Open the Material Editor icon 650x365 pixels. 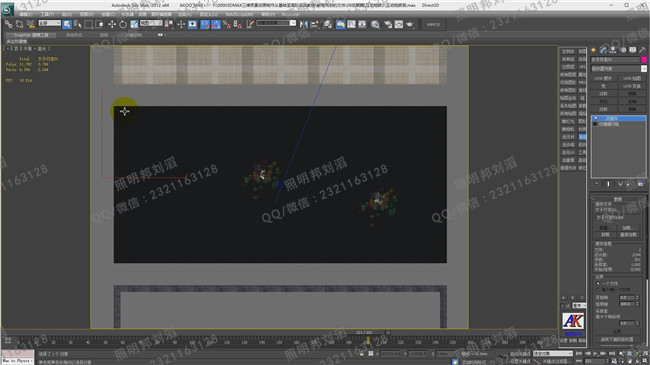pos(375,24)
